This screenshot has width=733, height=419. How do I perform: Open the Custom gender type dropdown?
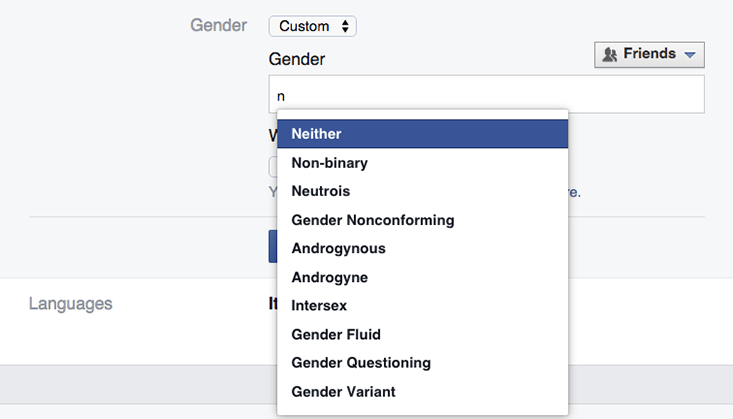[x=312, y=26]
